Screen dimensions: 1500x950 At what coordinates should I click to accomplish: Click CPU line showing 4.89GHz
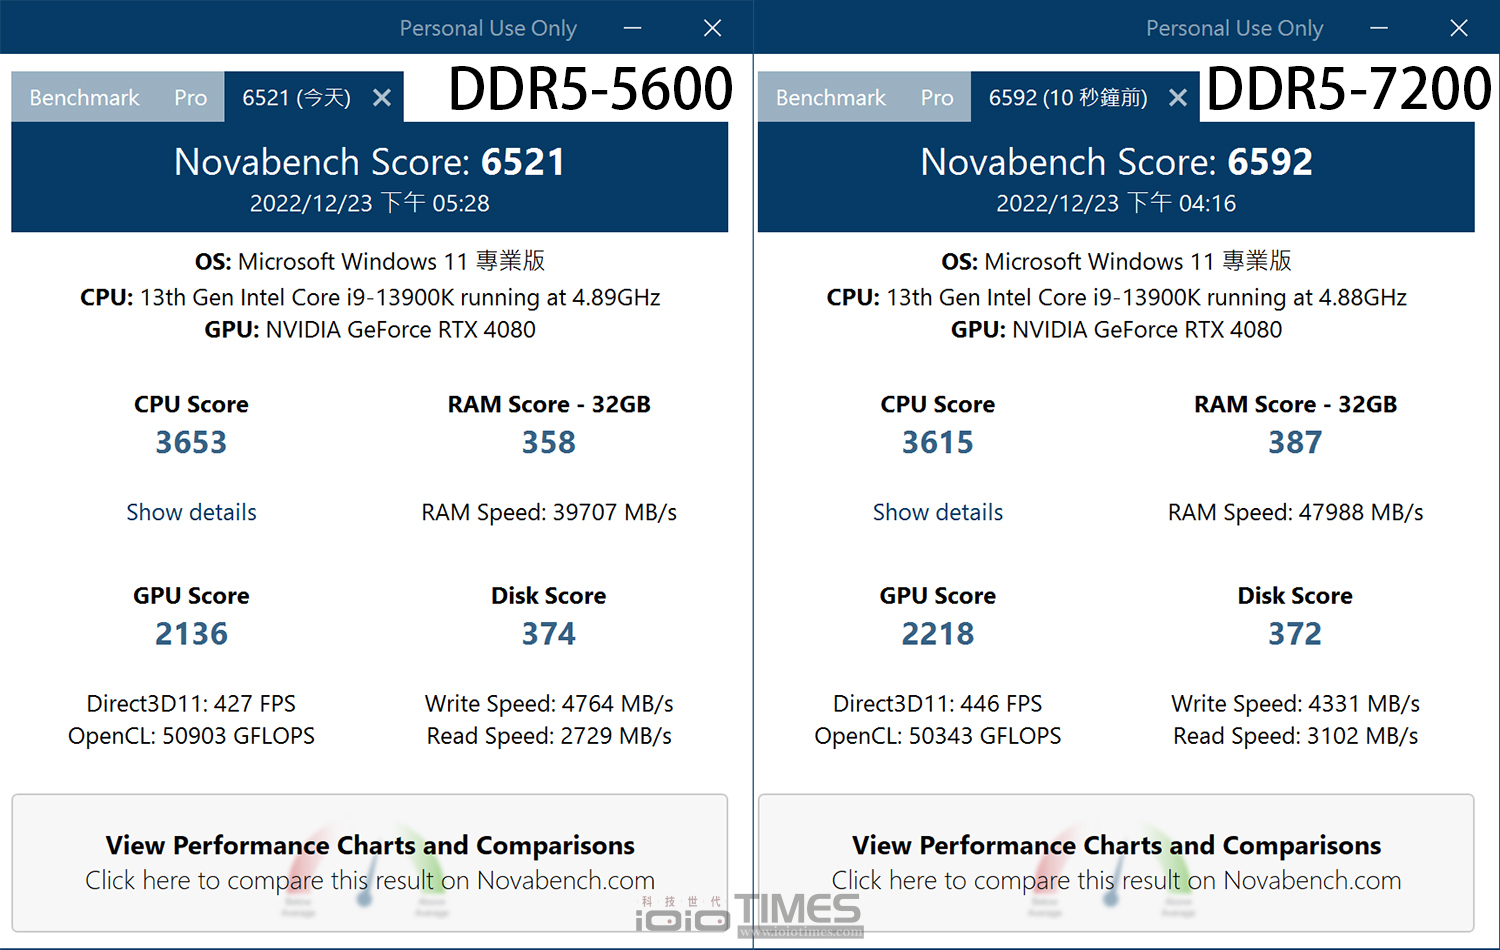(x=370, y=297)
